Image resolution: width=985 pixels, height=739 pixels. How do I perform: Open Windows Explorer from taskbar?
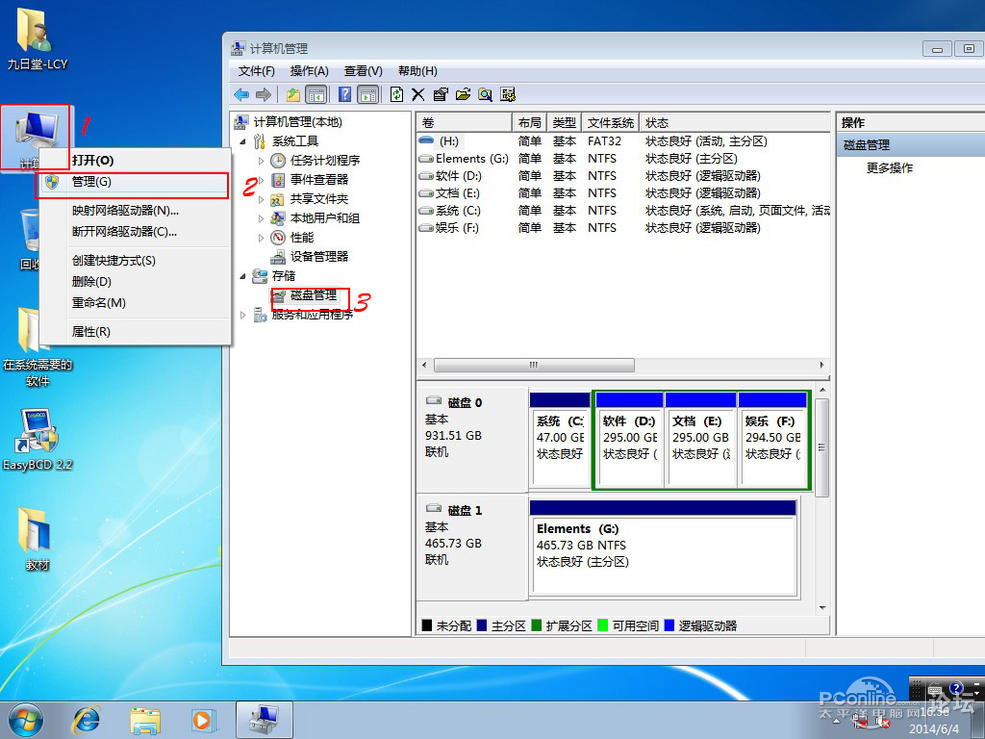(146, 720)
